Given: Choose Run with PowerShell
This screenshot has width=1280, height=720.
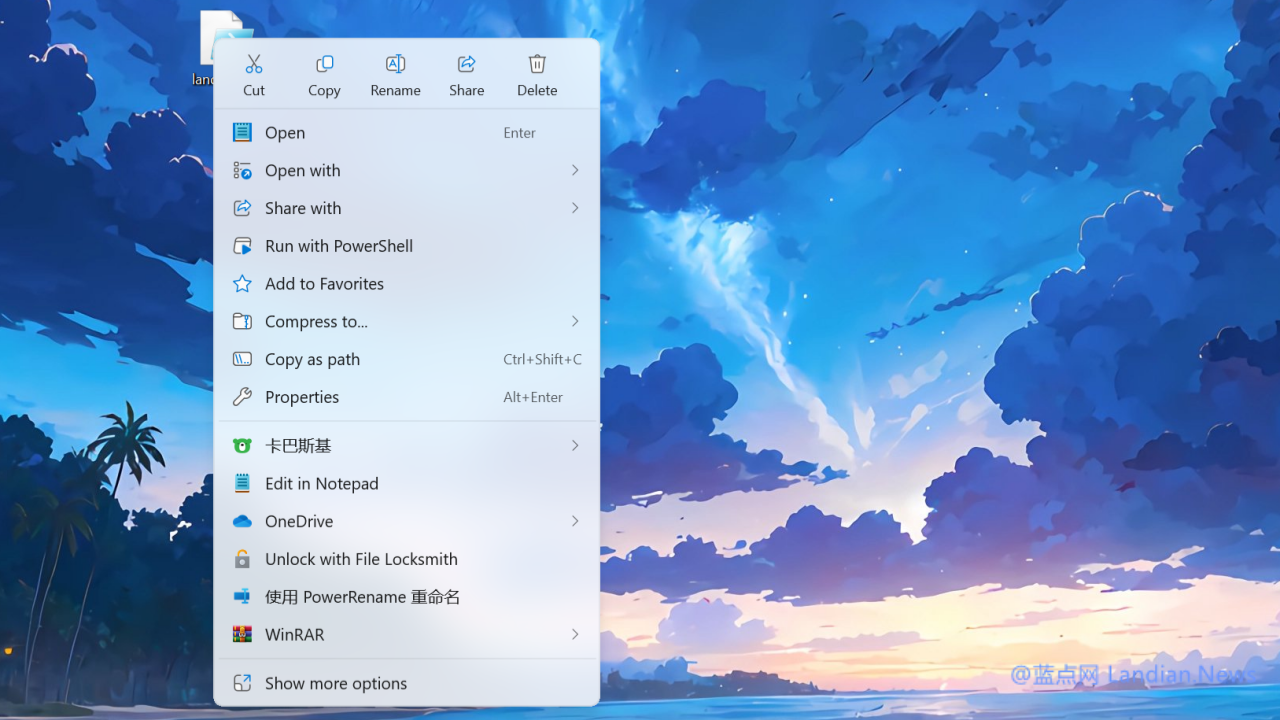Looking at the screenshot, I should pyautogui.click(x=338, y=246).
